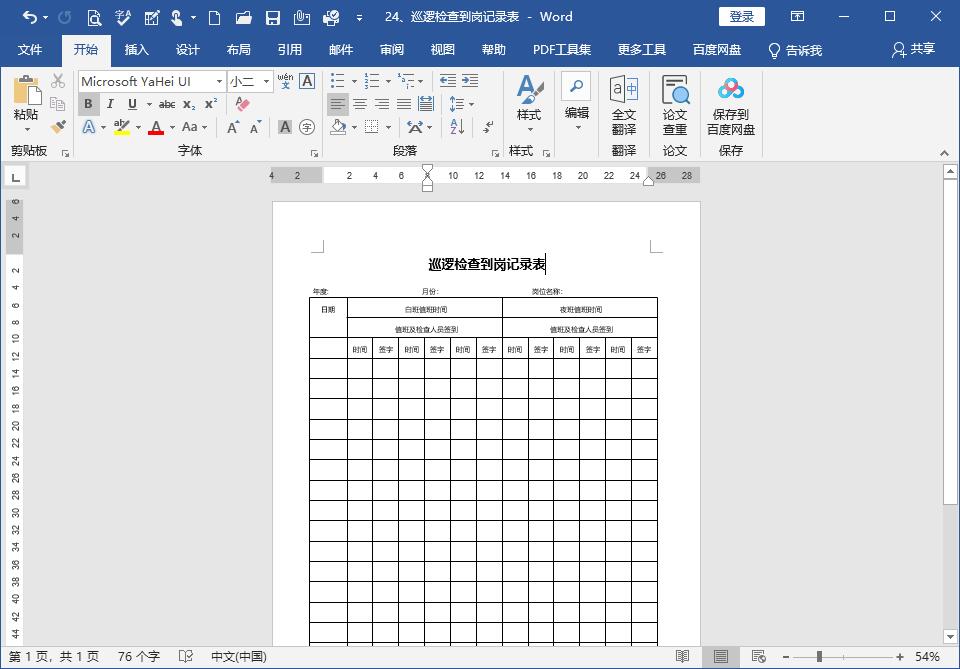Open the font name dropdown Microsoft YaHei UI
Screen dimensions: 960x669
(x=219, y=81)
